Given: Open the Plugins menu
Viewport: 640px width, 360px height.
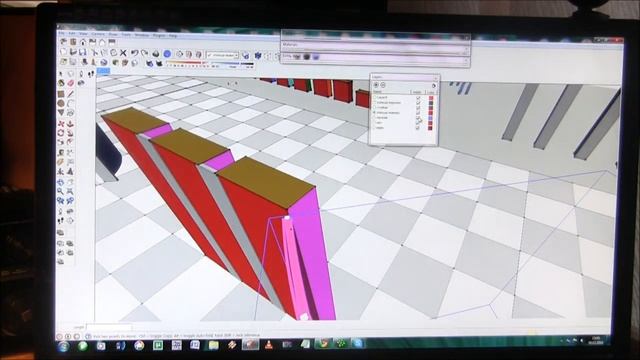Looking at the screenshot, I should click(x=159, y=36).
